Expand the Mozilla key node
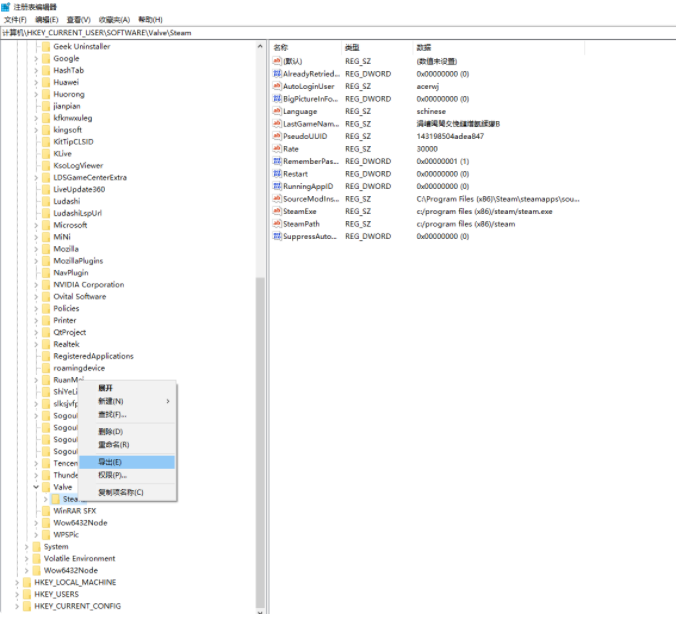 click(x=36, y=249)
